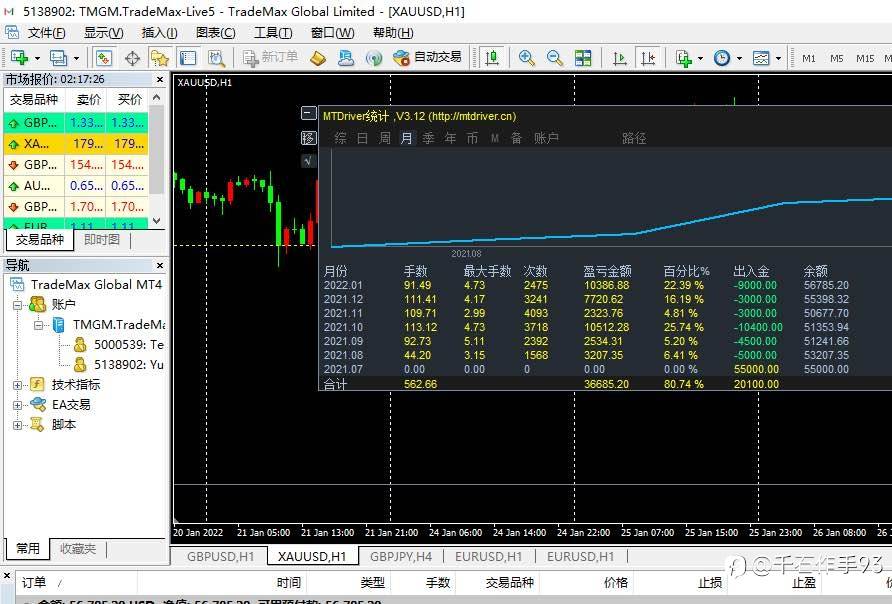Viewport: 892px width, 604px height.
Task: Collapse the MTDriver statistics panel minus button
Action: pos(308,113)
